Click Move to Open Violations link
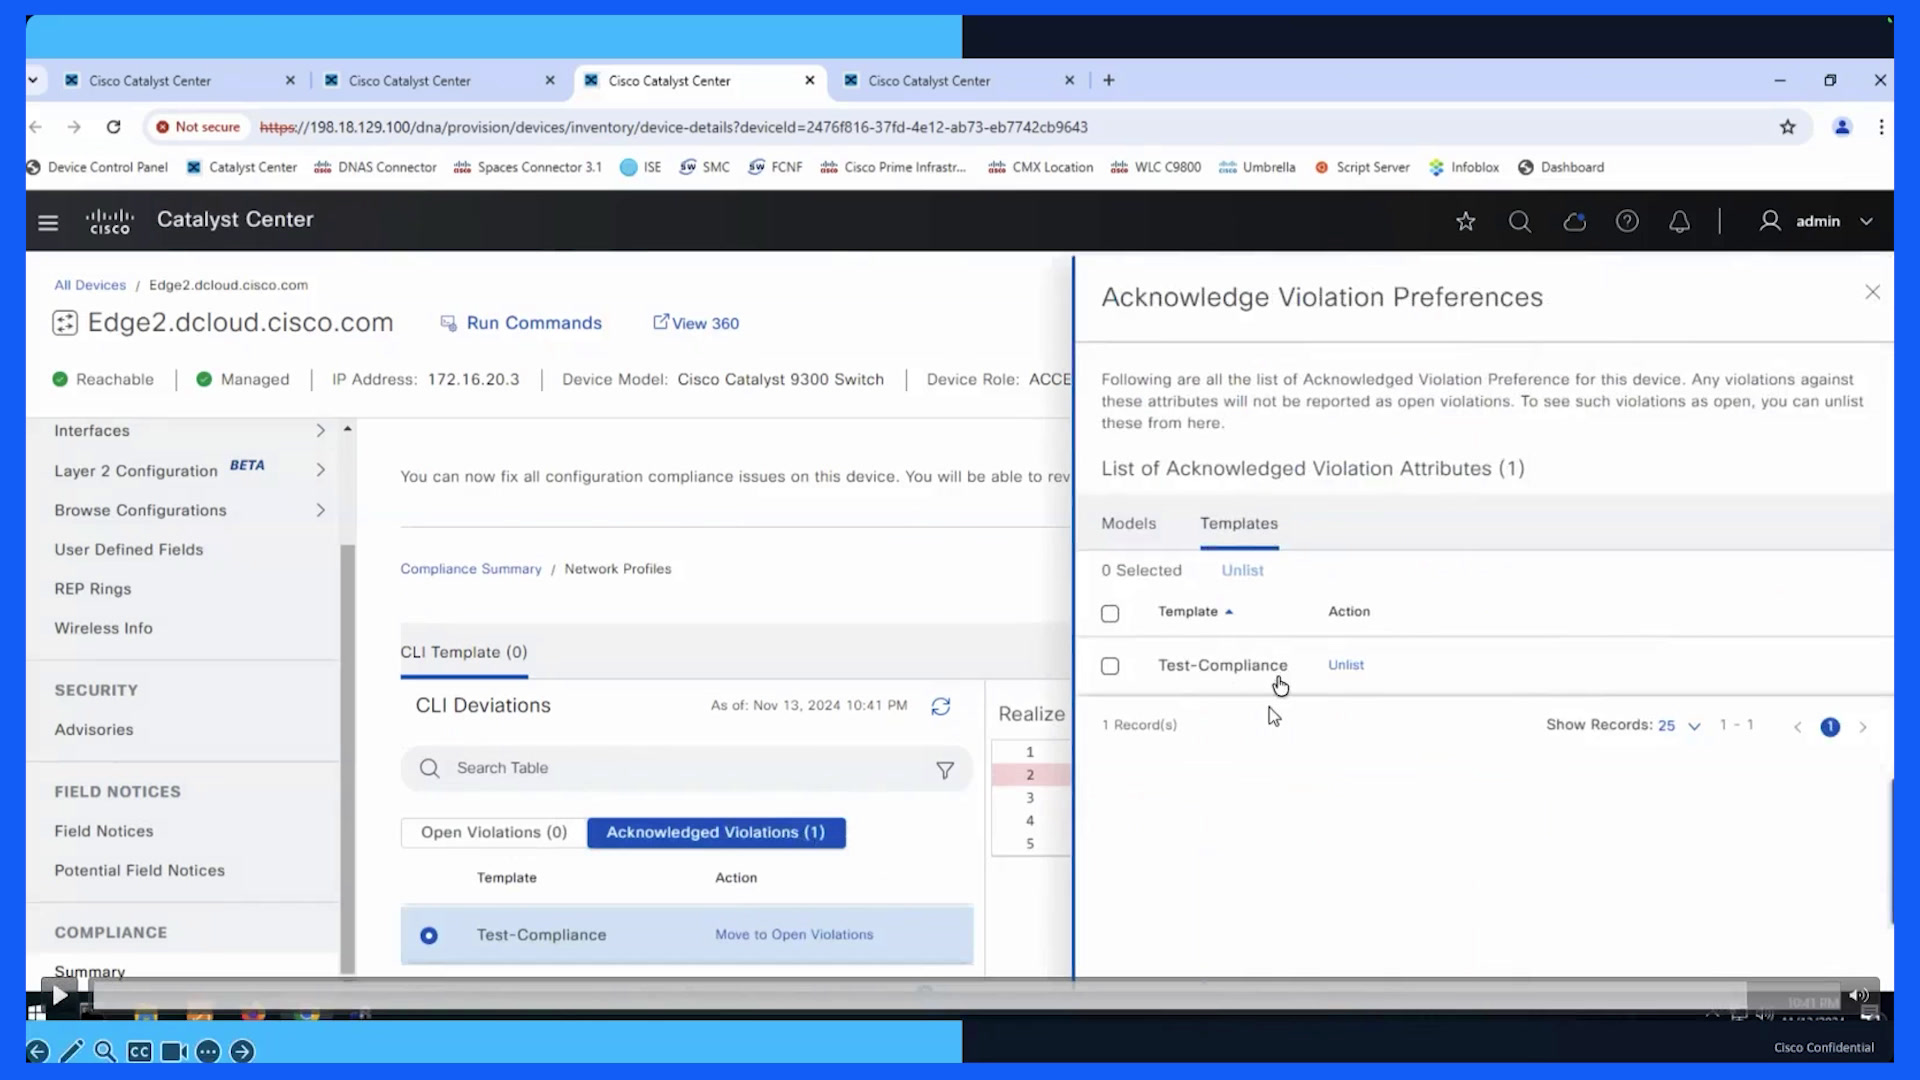 click(794, 935)
